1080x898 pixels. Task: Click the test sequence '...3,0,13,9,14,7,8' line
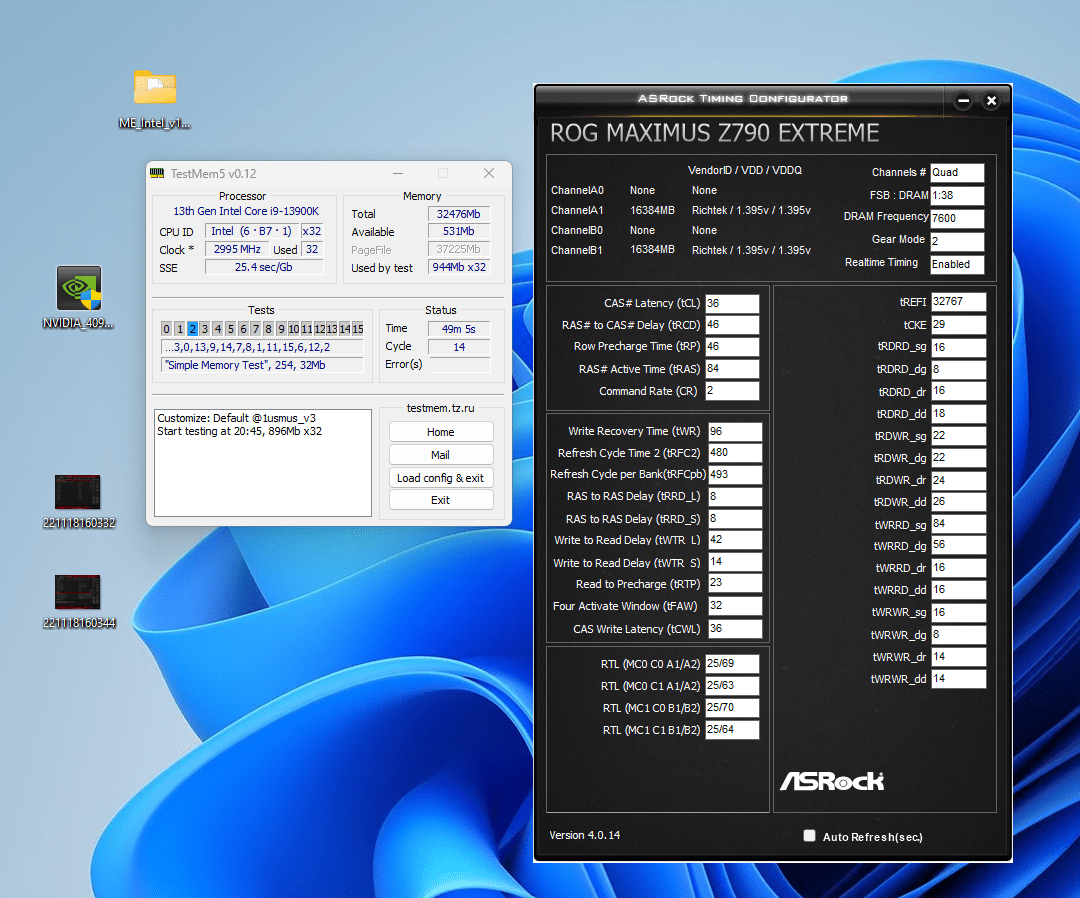[262, 347]
